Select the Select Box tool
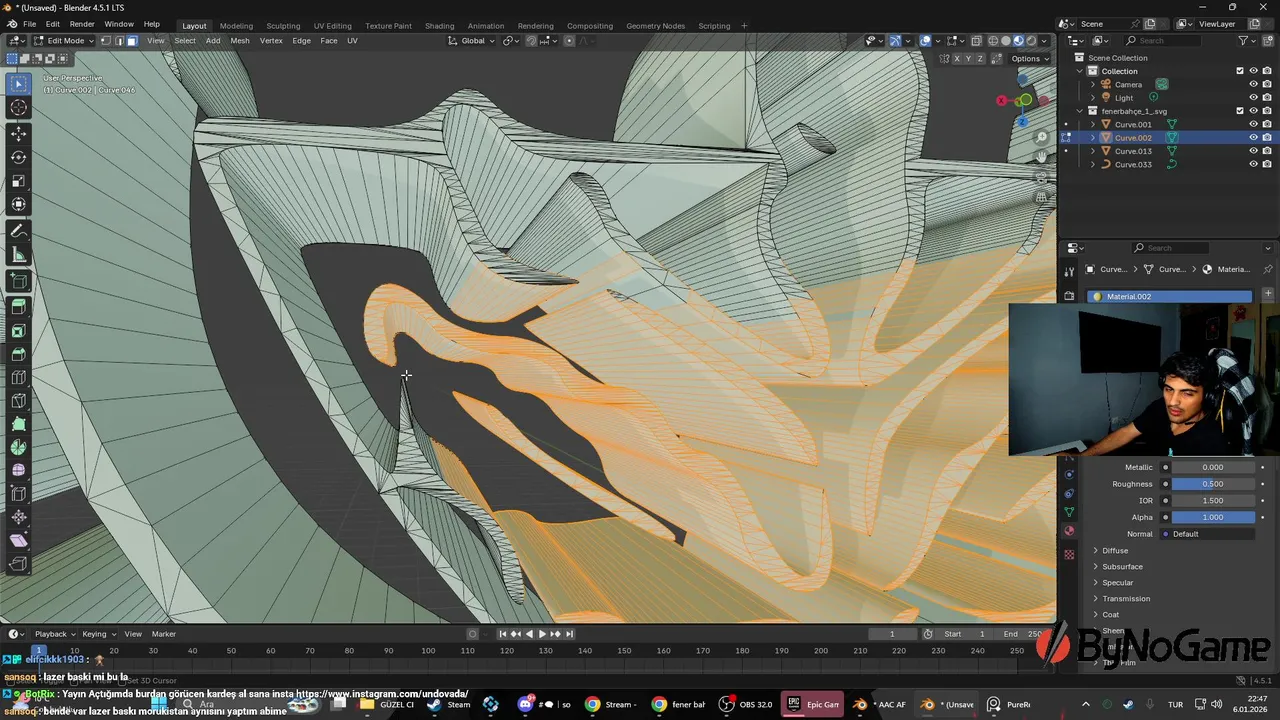This screenshot has height=720, width=1280. click(x=18, y=84)
